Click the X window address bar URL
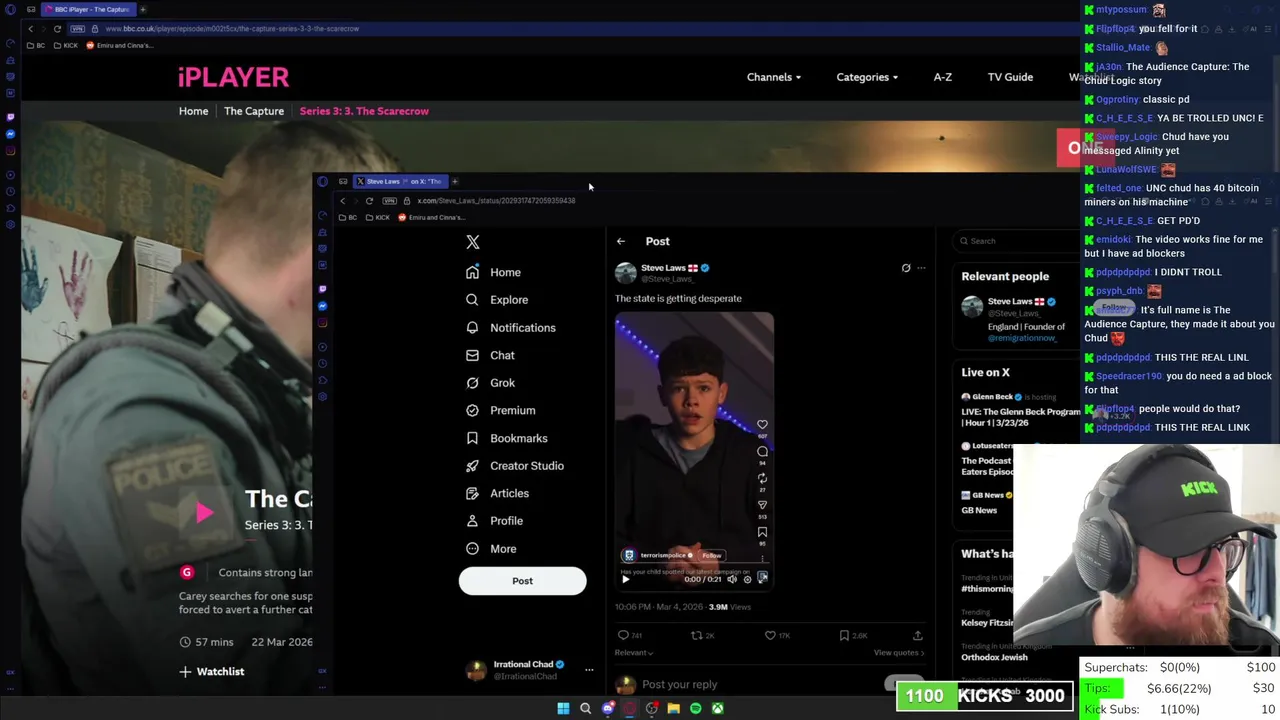This screenshot has width=1280, height=720. (x=496, y=201)
